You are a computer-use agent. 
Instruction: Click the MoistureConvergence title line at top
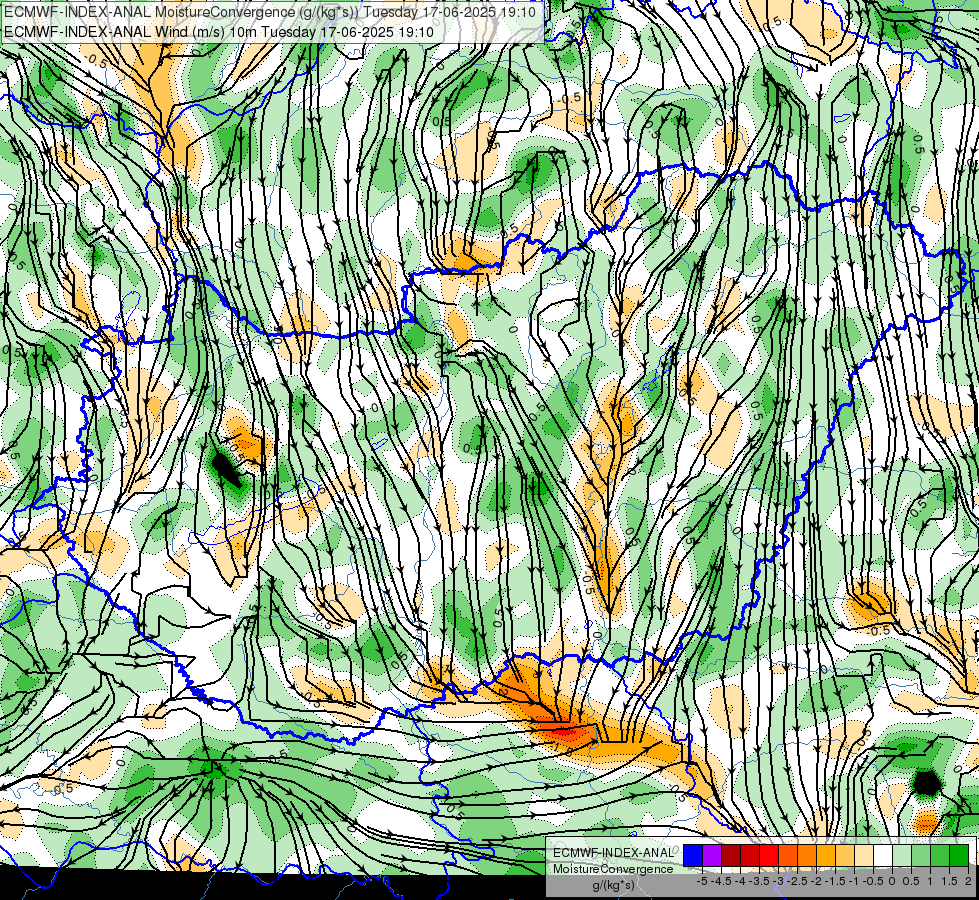tap(270, 12)
